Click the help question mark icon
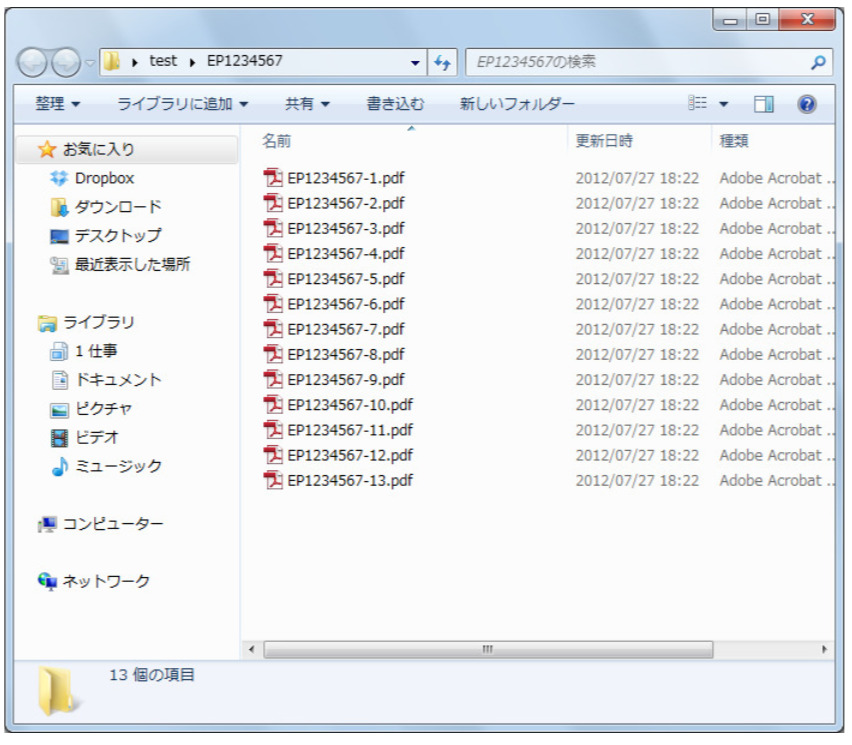 coord(807,104)
